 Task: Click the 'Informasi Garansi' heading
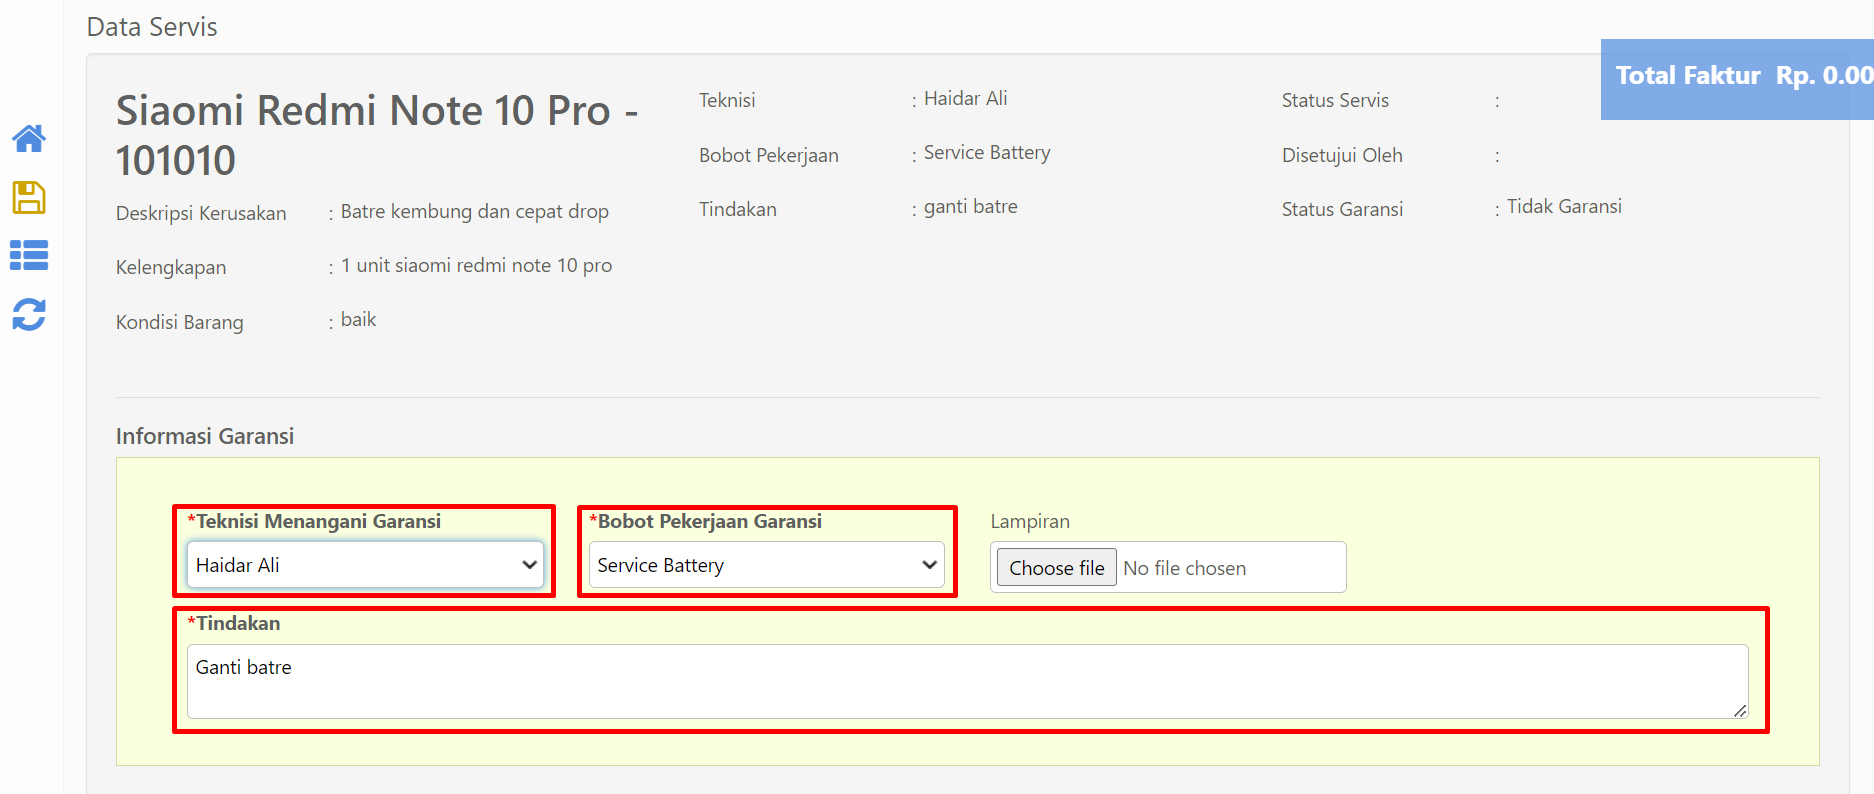pos(205,436)
